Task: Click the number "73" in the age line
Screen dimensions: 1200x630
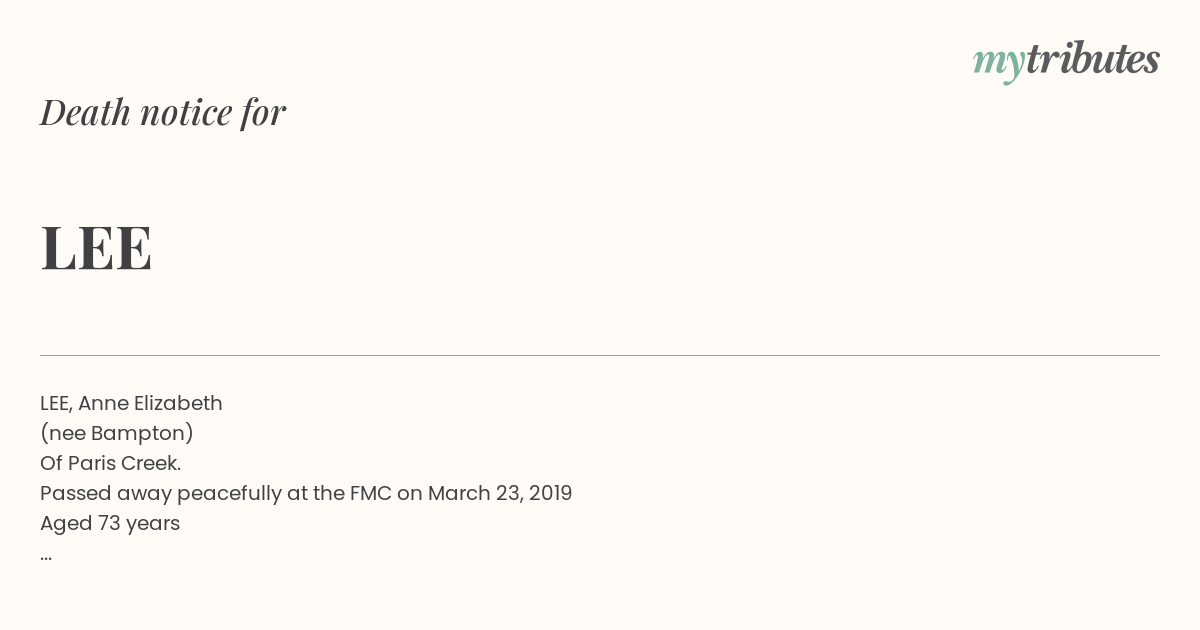Action: tap(108, 523)
